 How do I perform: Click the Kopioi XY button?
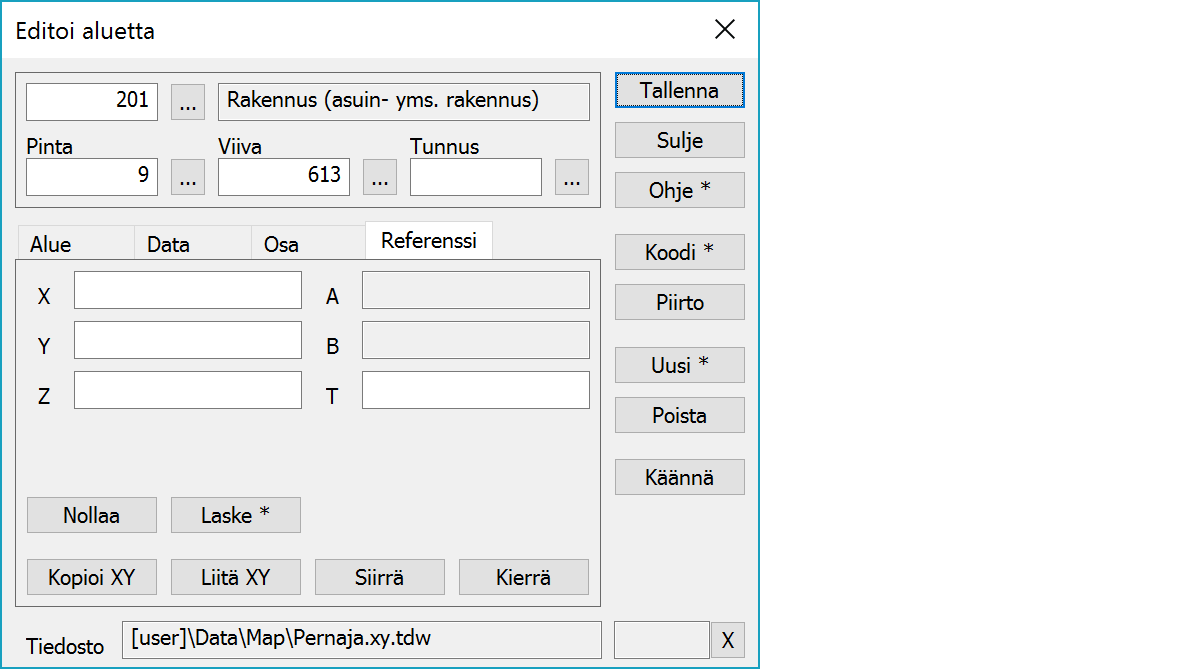click(x=92, y=577)
